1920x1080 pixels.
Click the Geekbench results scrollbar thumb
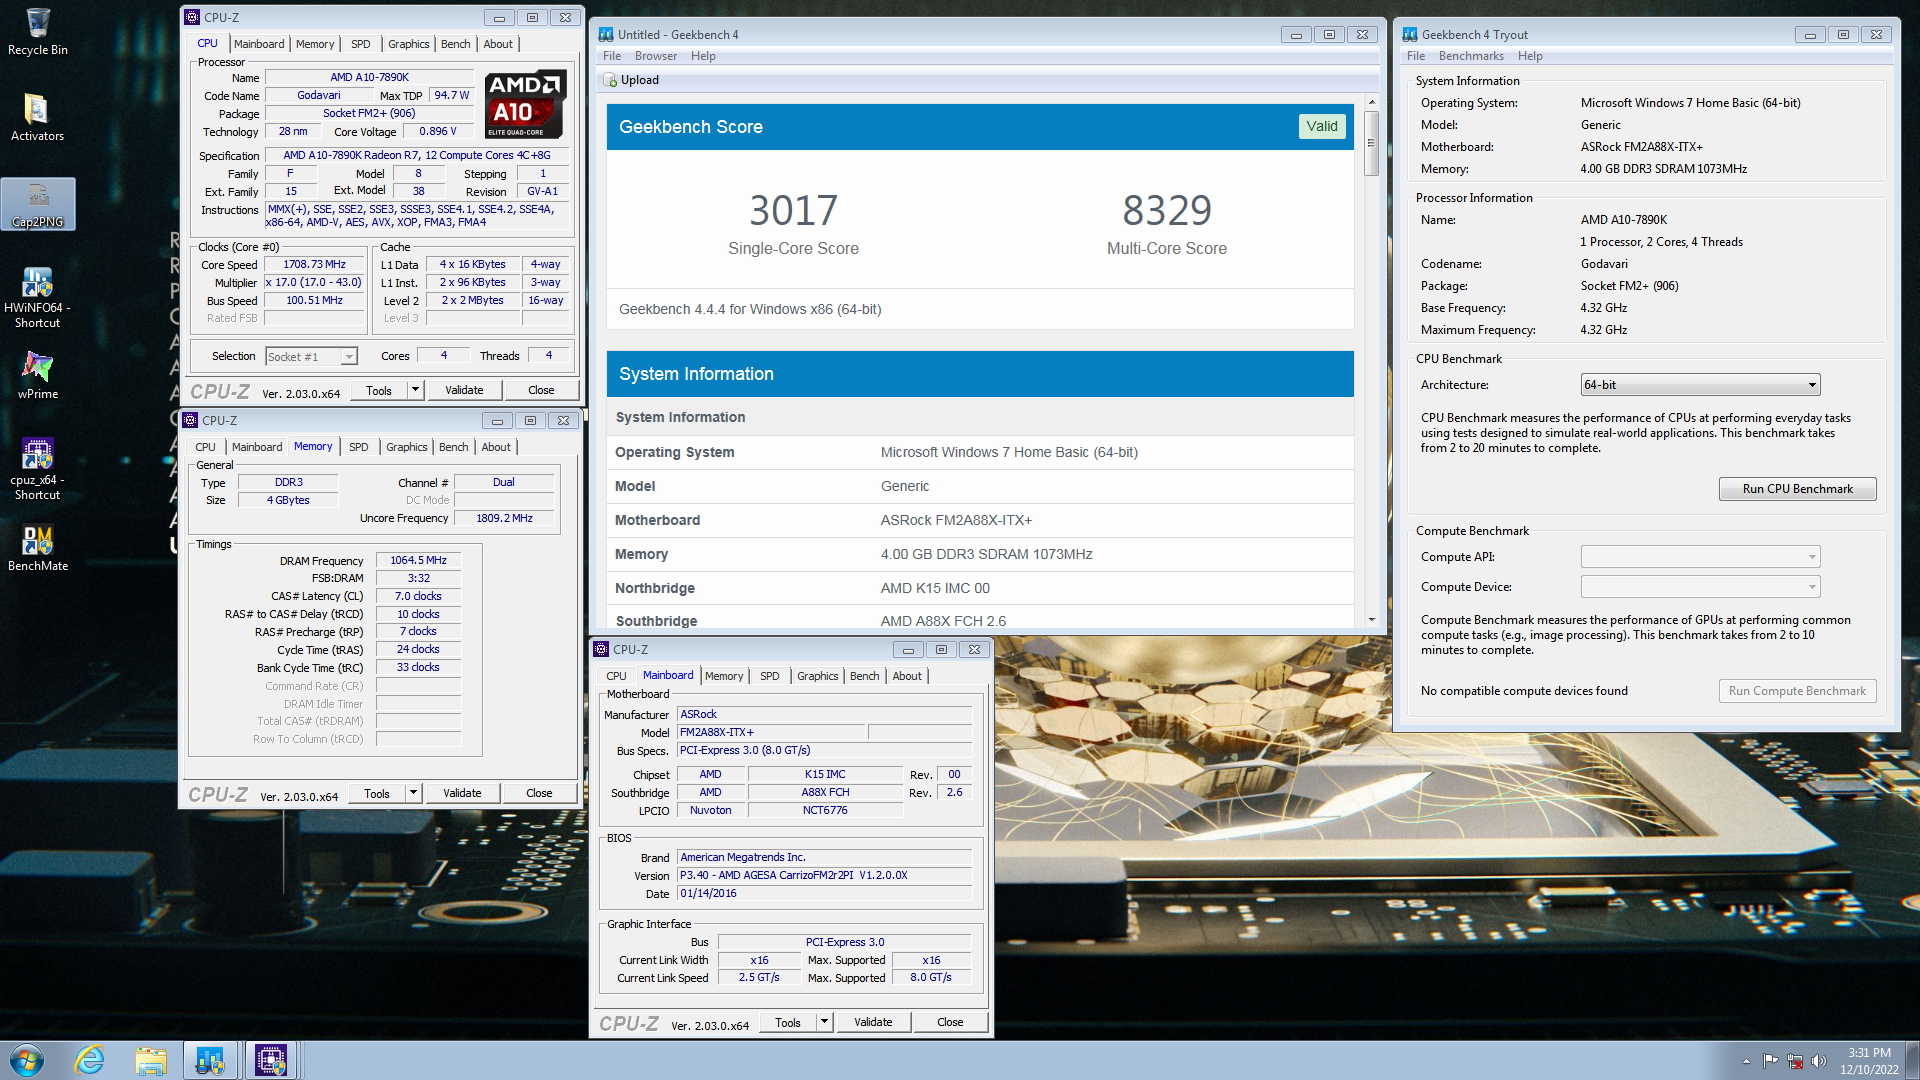[1372, 143]
